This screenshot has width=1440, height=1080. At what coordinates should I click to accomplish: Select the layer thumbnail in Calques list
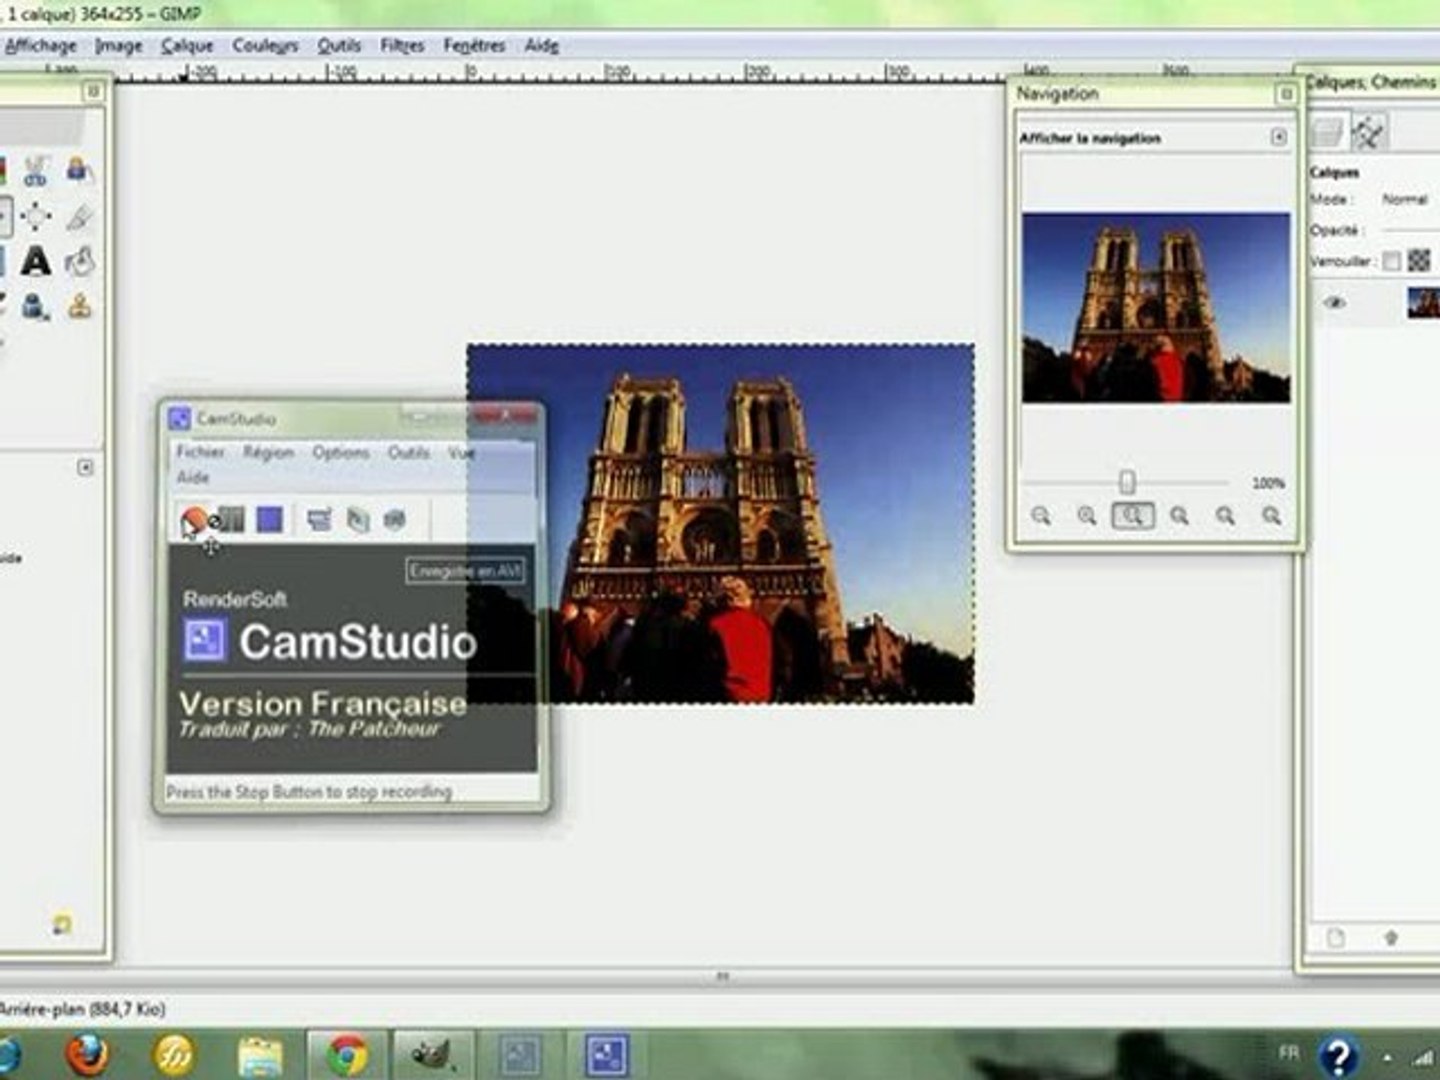click(1423, 302)
